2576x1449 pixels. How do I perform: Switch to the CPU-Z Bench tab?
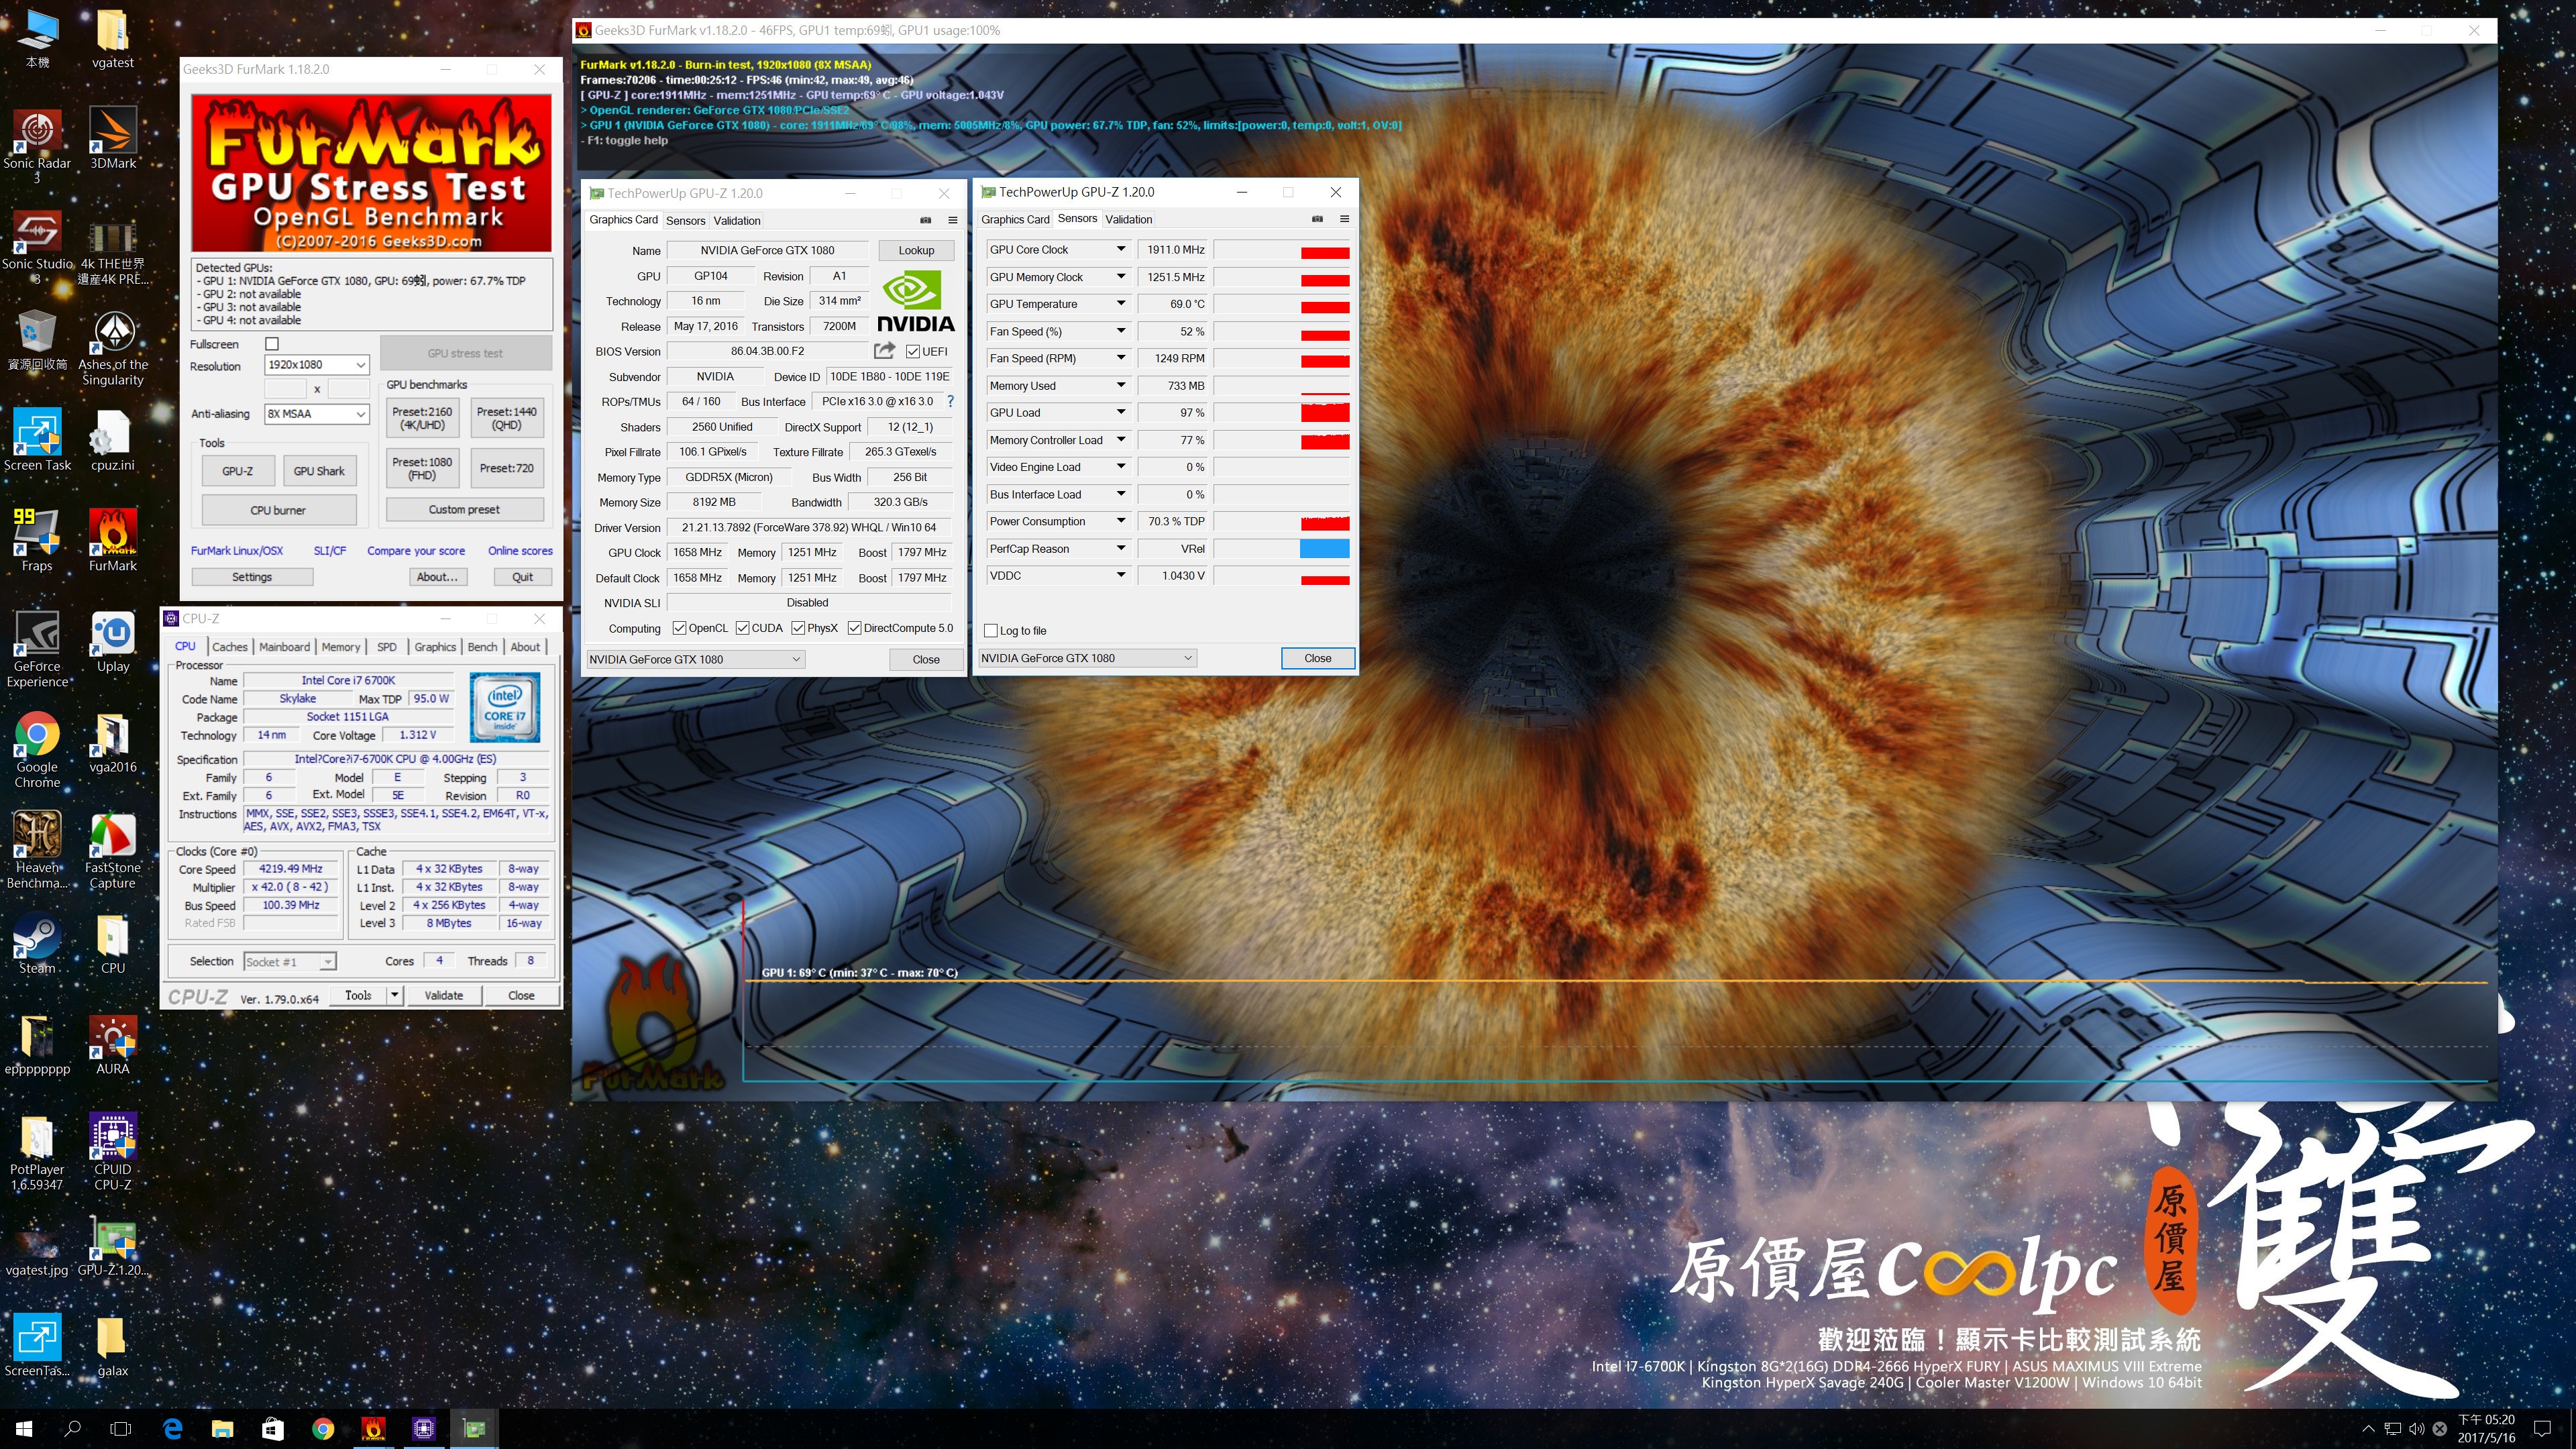[x=482, y=647]
